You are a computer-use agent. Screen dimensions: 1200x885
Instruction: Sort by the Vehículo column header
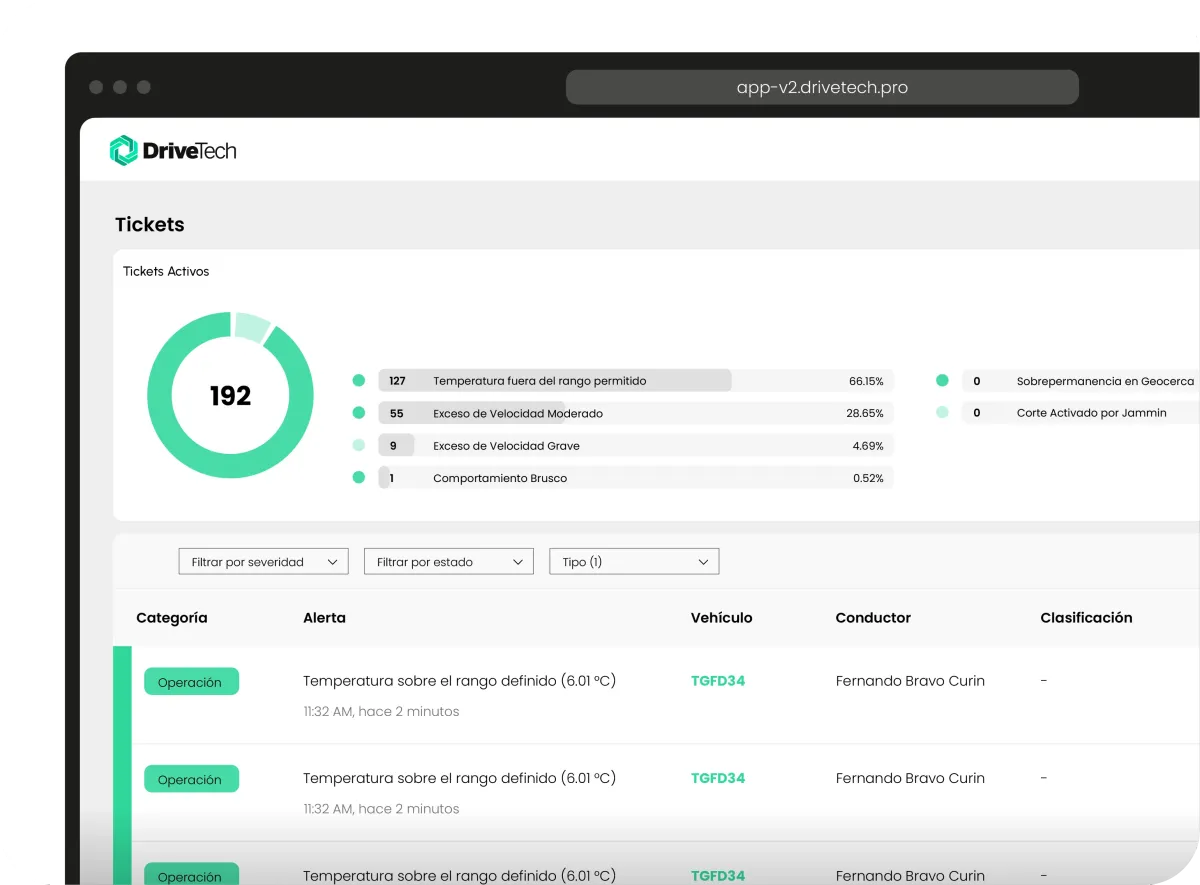pos(721,618)
